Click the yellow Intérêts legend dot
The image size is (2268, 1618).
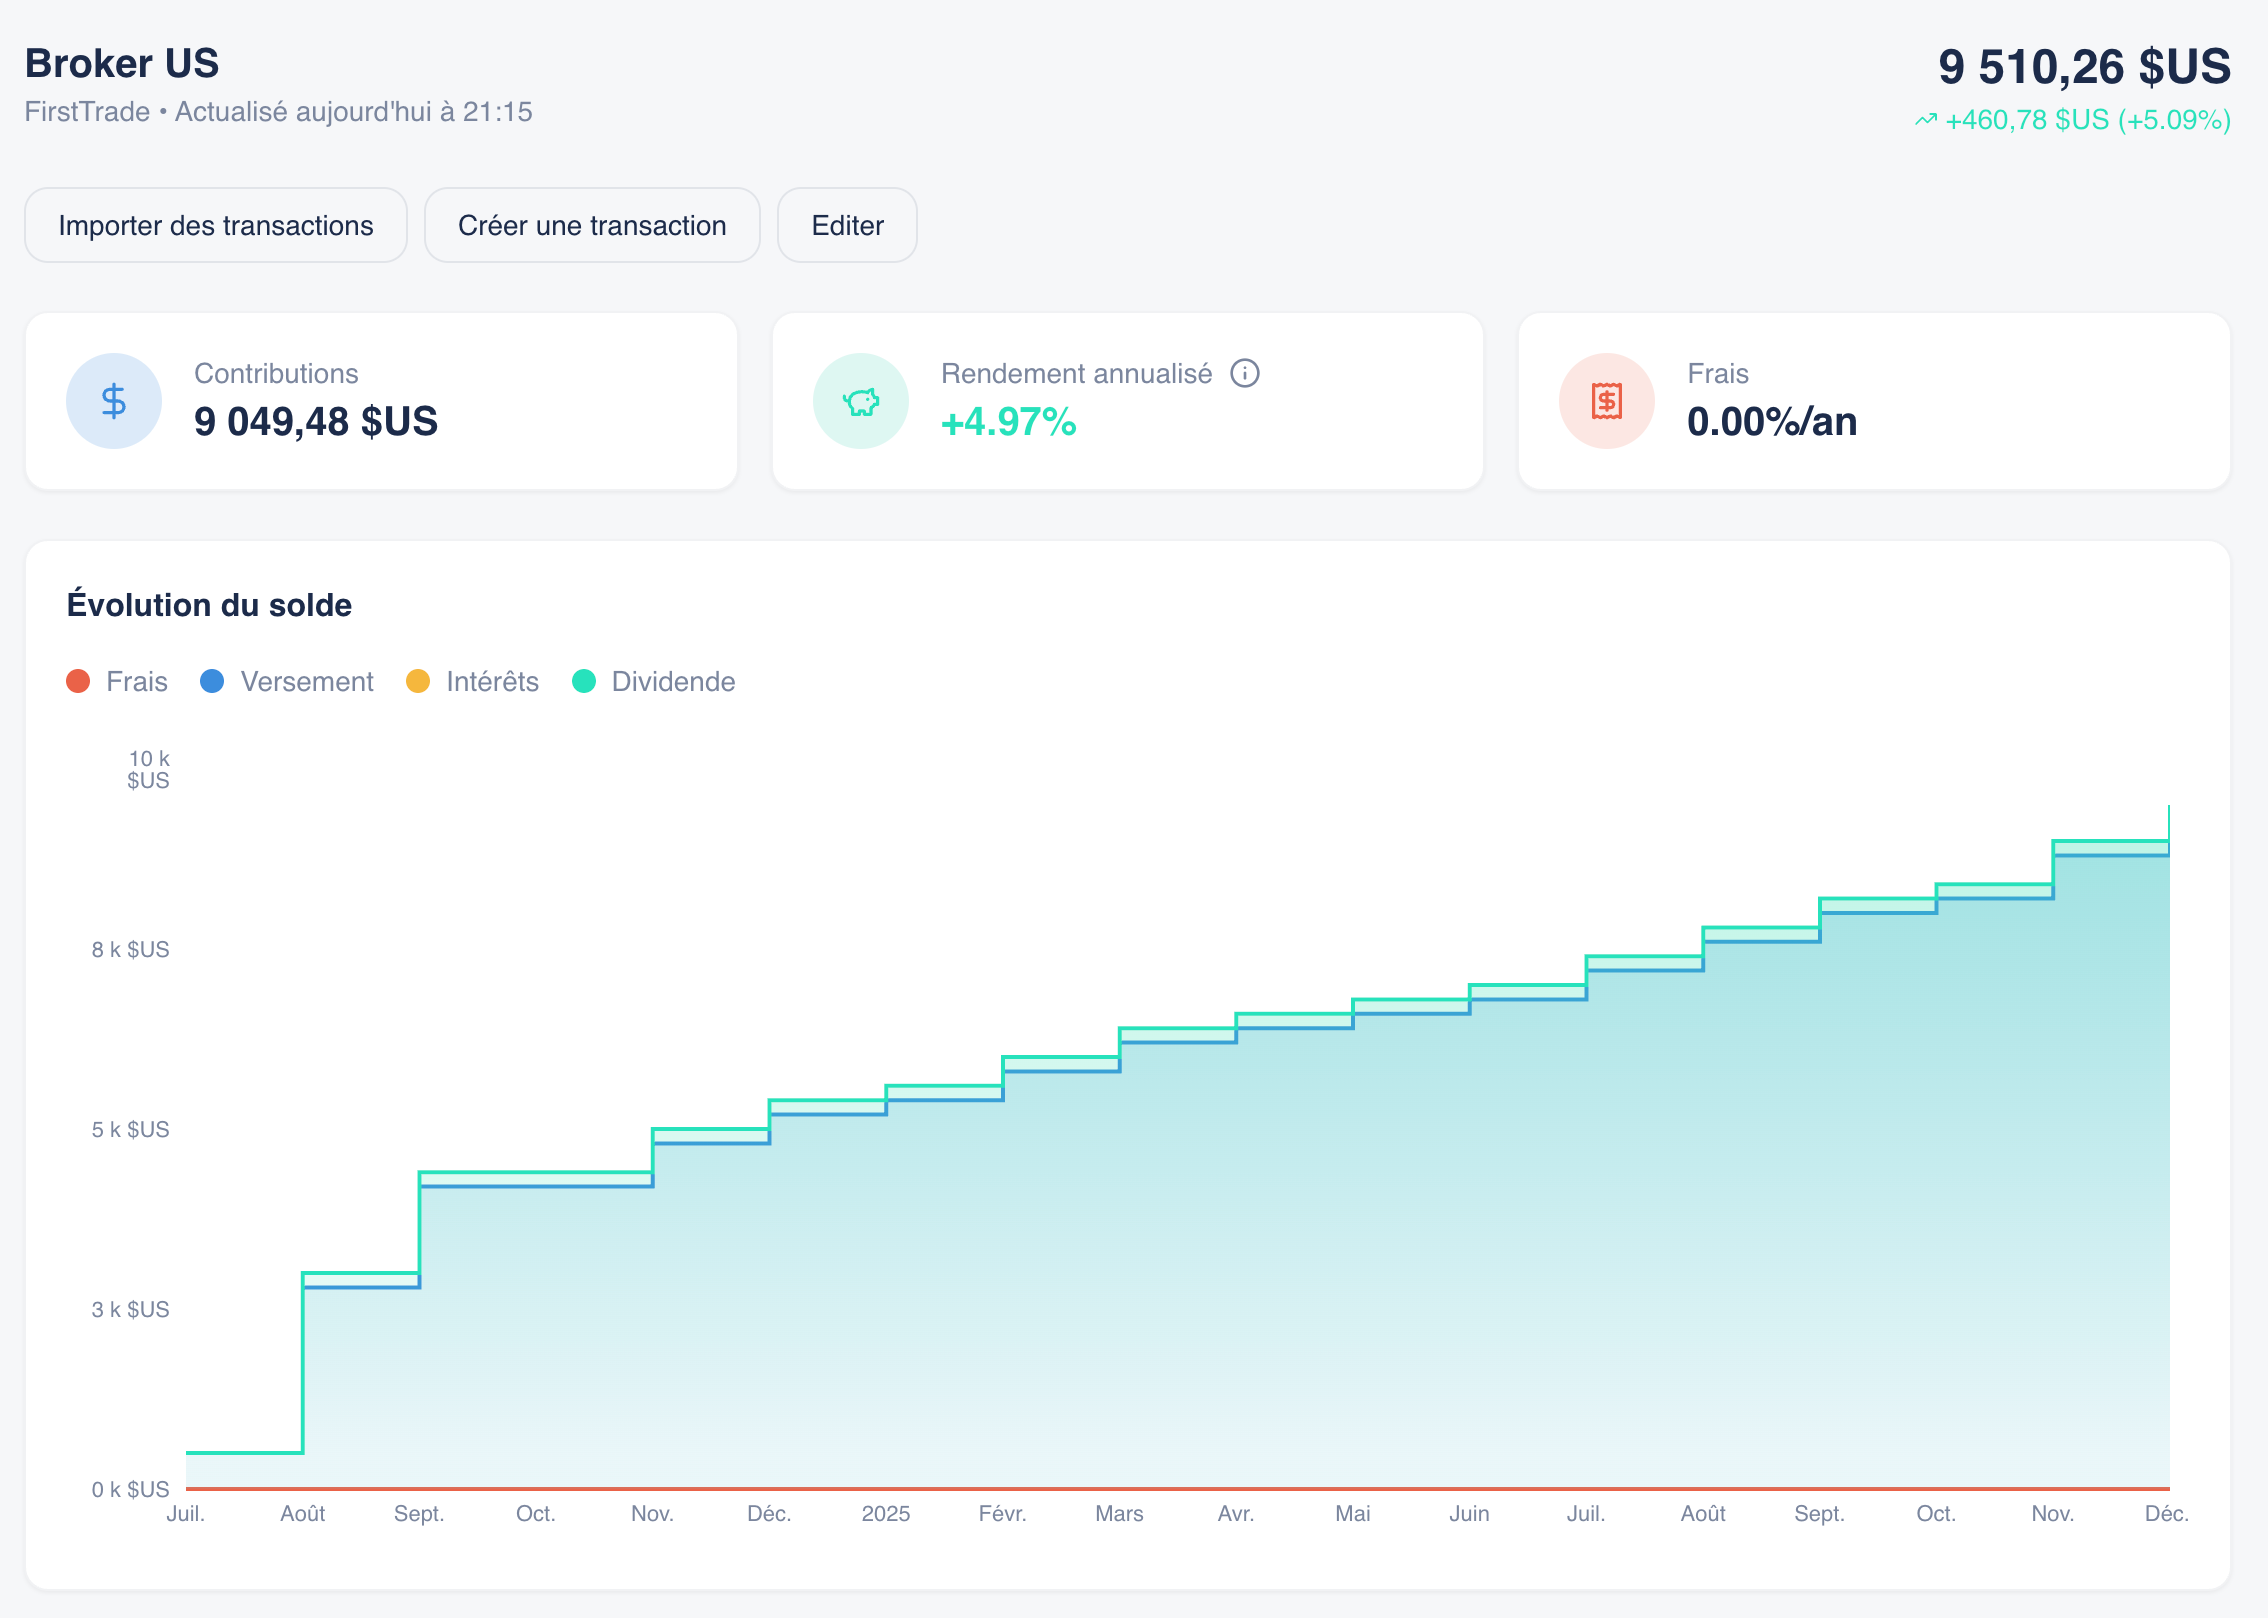coord(418,682)
